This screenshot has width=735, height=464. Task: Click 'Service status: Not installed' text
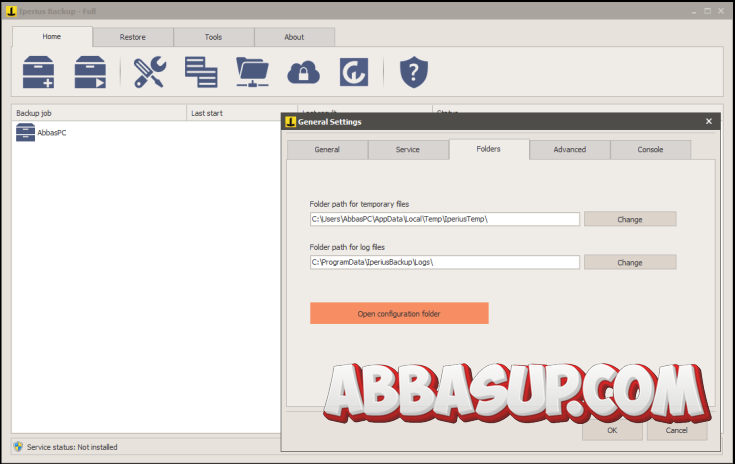tap(72, 447)
